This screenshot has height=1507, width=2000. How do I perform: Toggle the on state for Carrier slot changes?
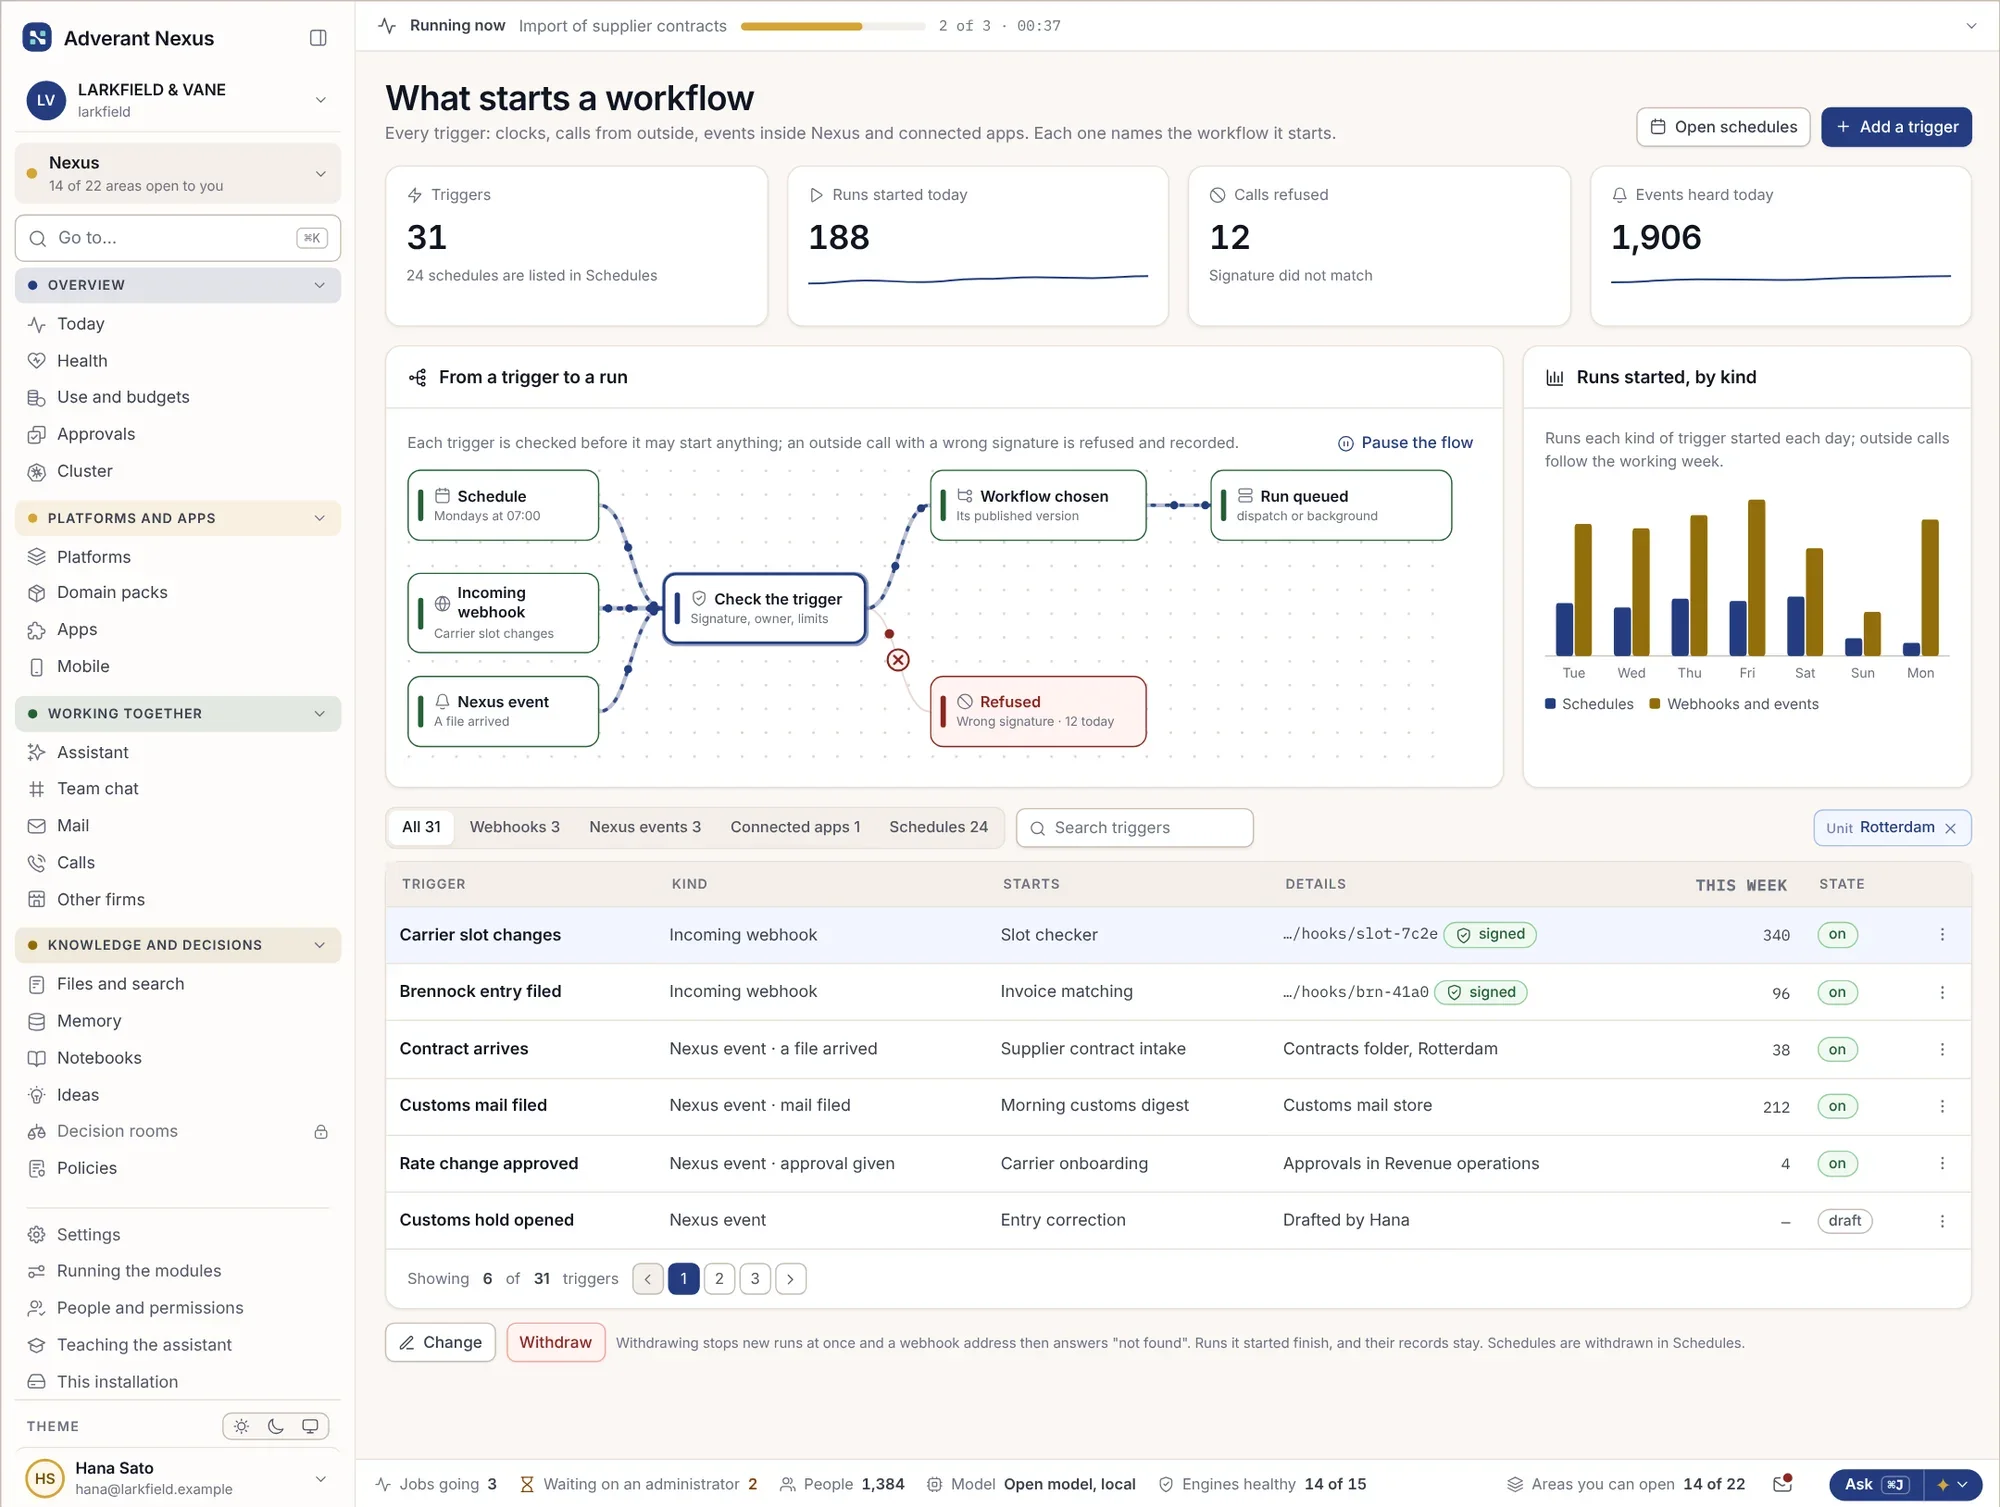pyautogui.click(x=1837, y=934)
